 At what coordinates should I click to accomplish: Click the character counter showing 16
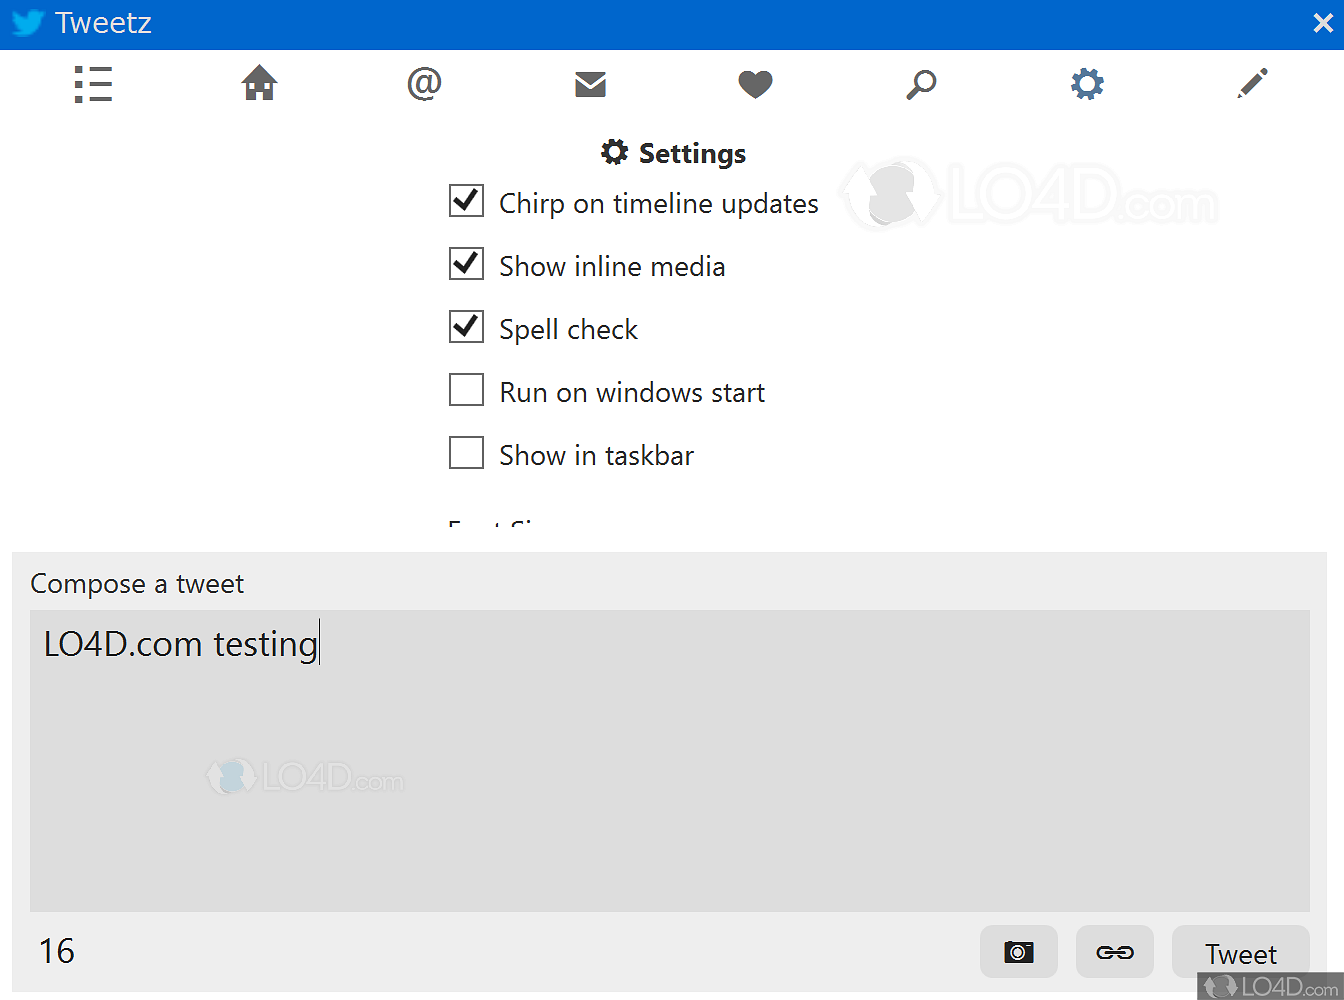57,952
